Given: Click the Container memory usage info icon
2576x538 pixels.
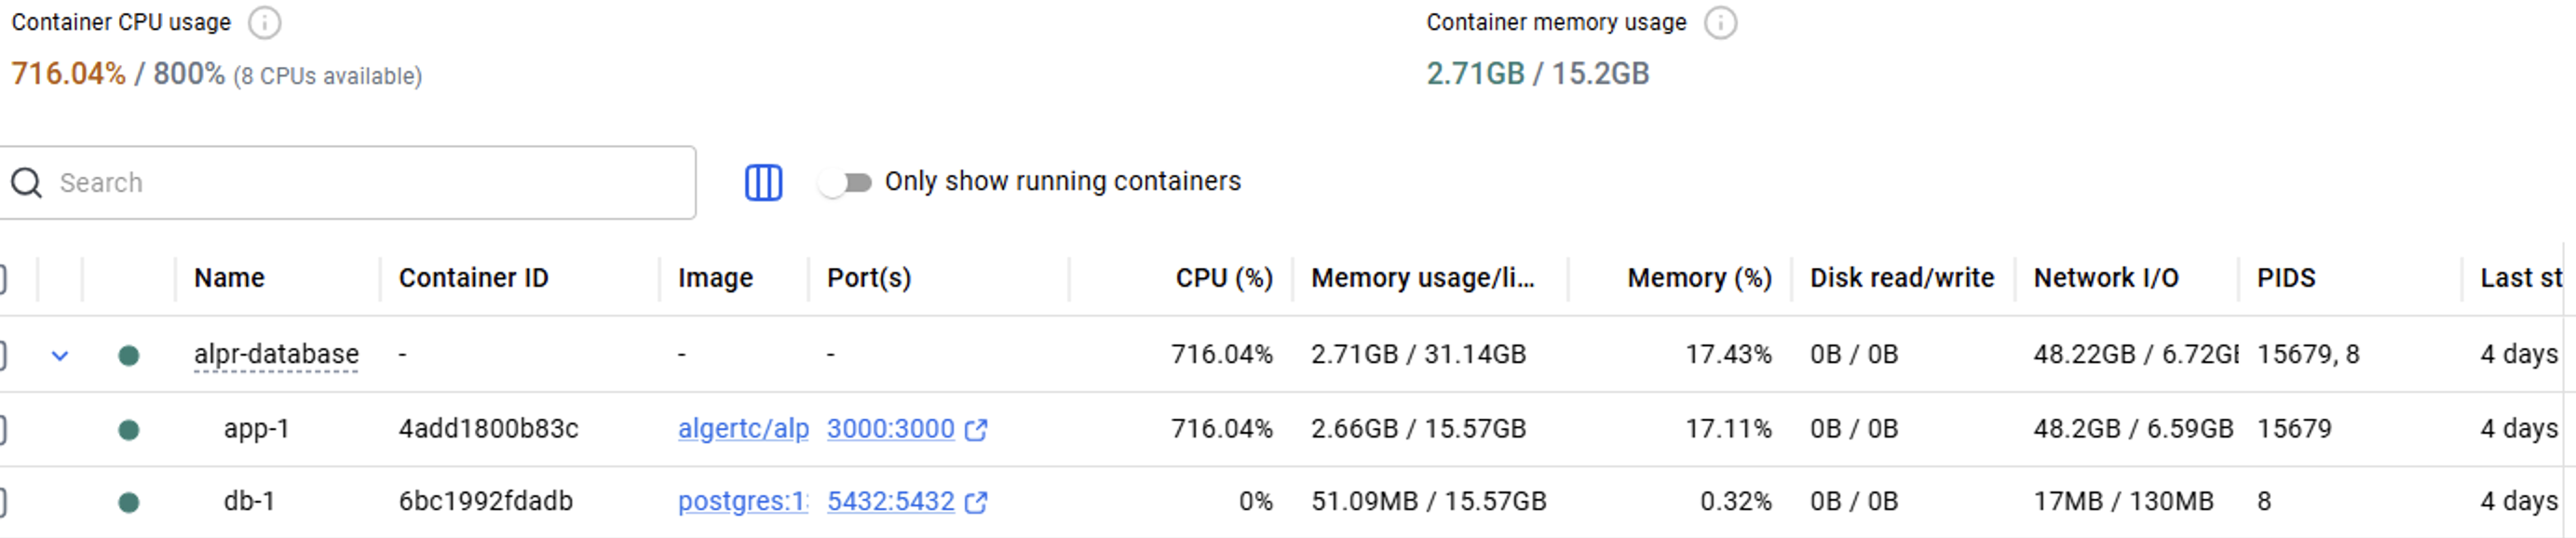Looking at the screenshot, I should coord(1720,23).
